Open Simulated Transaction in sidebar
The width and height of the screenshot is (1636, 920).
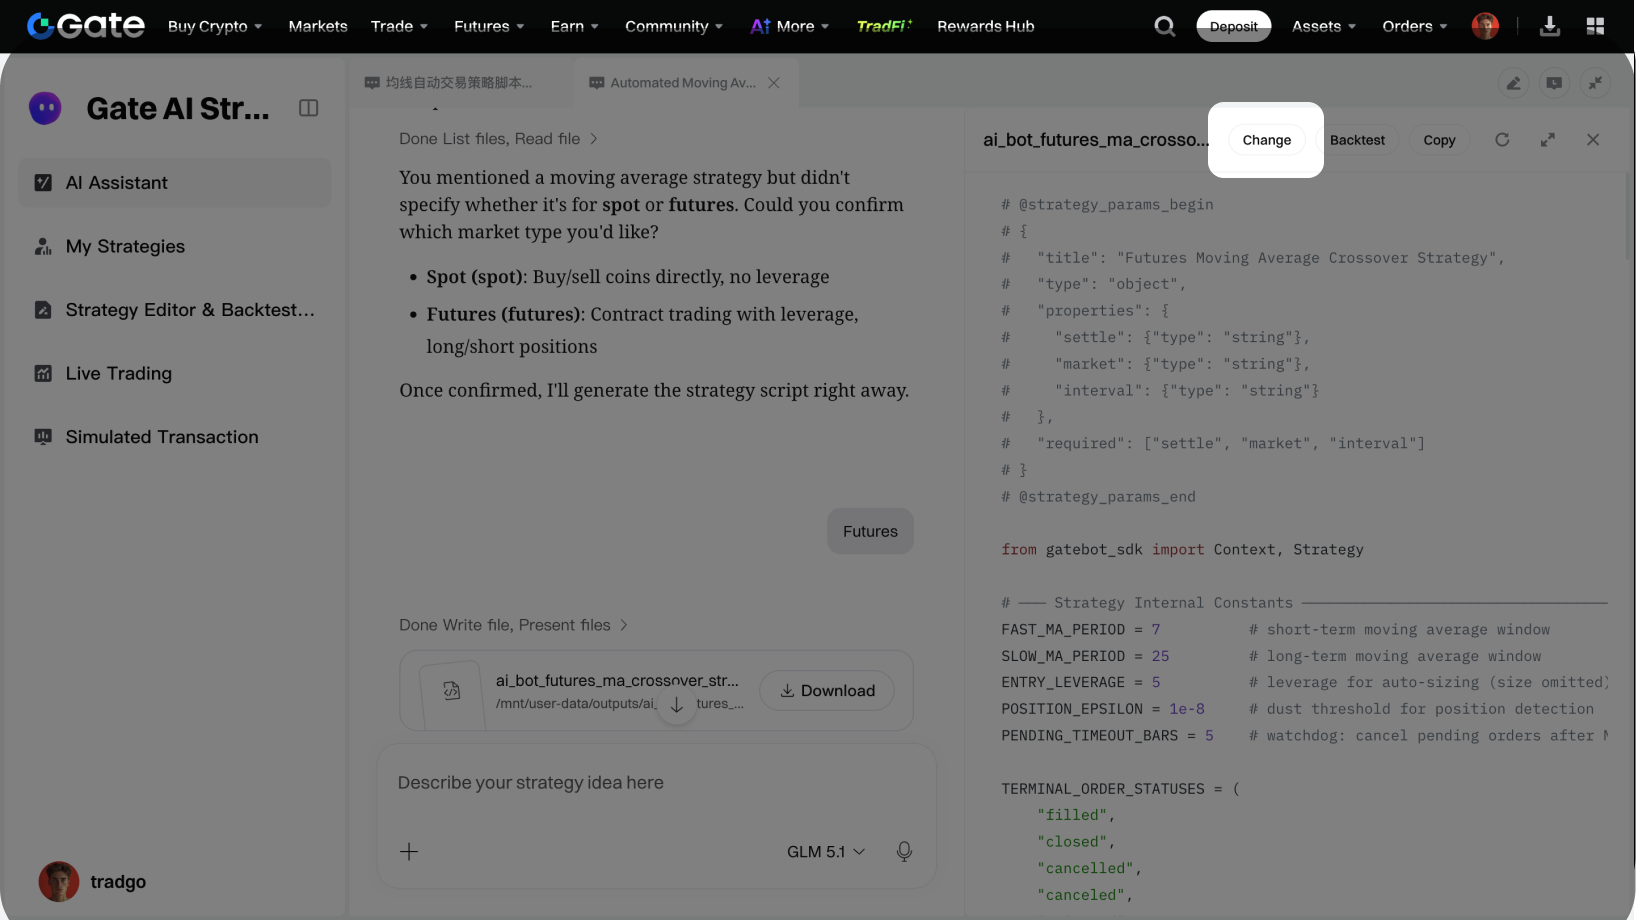[x=175, y=437]
